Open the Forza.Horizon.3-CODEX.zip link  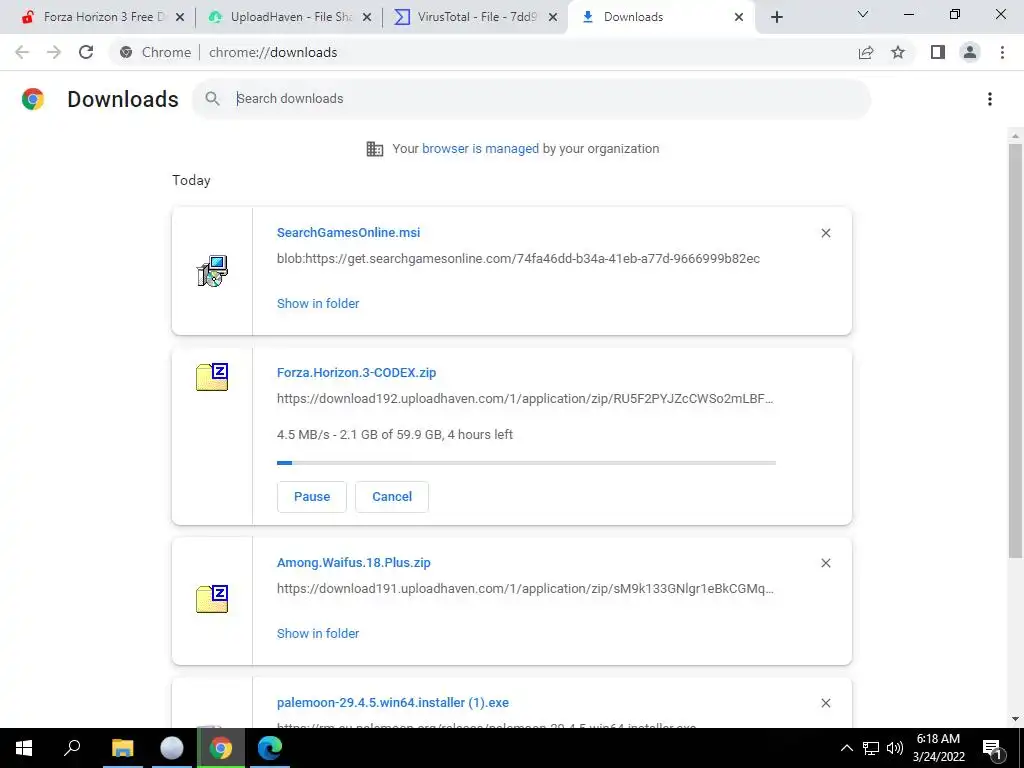point(357,373)
